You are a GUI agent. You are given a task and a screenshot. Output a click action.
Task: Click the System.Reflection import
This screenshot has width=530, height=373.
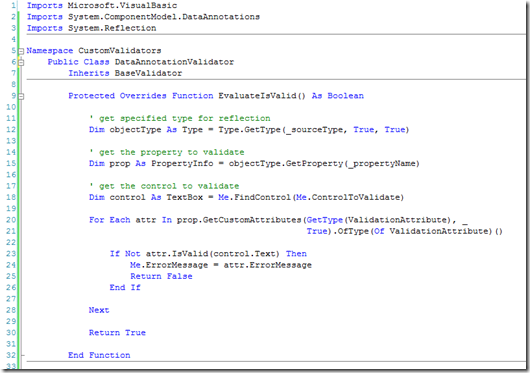coord(112,28)
